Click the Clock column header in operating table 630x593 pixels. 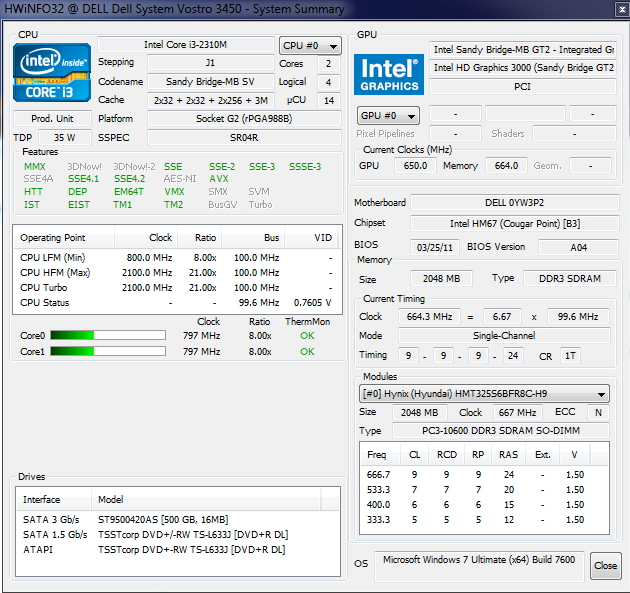(146, 237)
